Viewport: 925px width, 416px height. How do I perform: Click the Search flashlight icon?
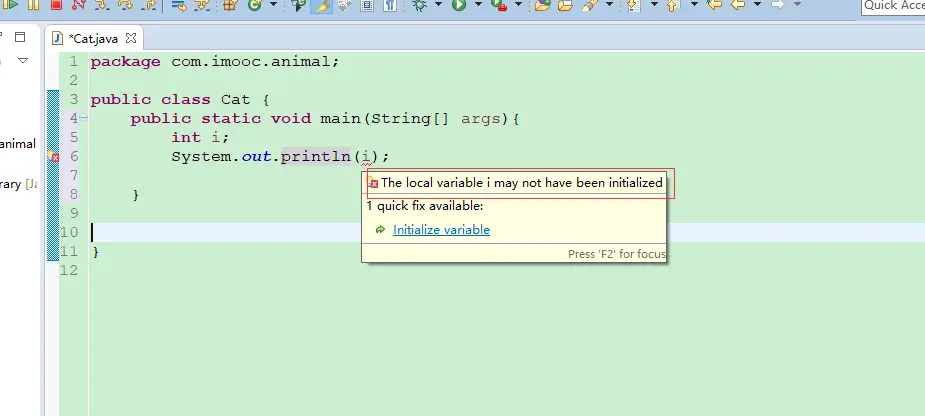tap(590, 5)
